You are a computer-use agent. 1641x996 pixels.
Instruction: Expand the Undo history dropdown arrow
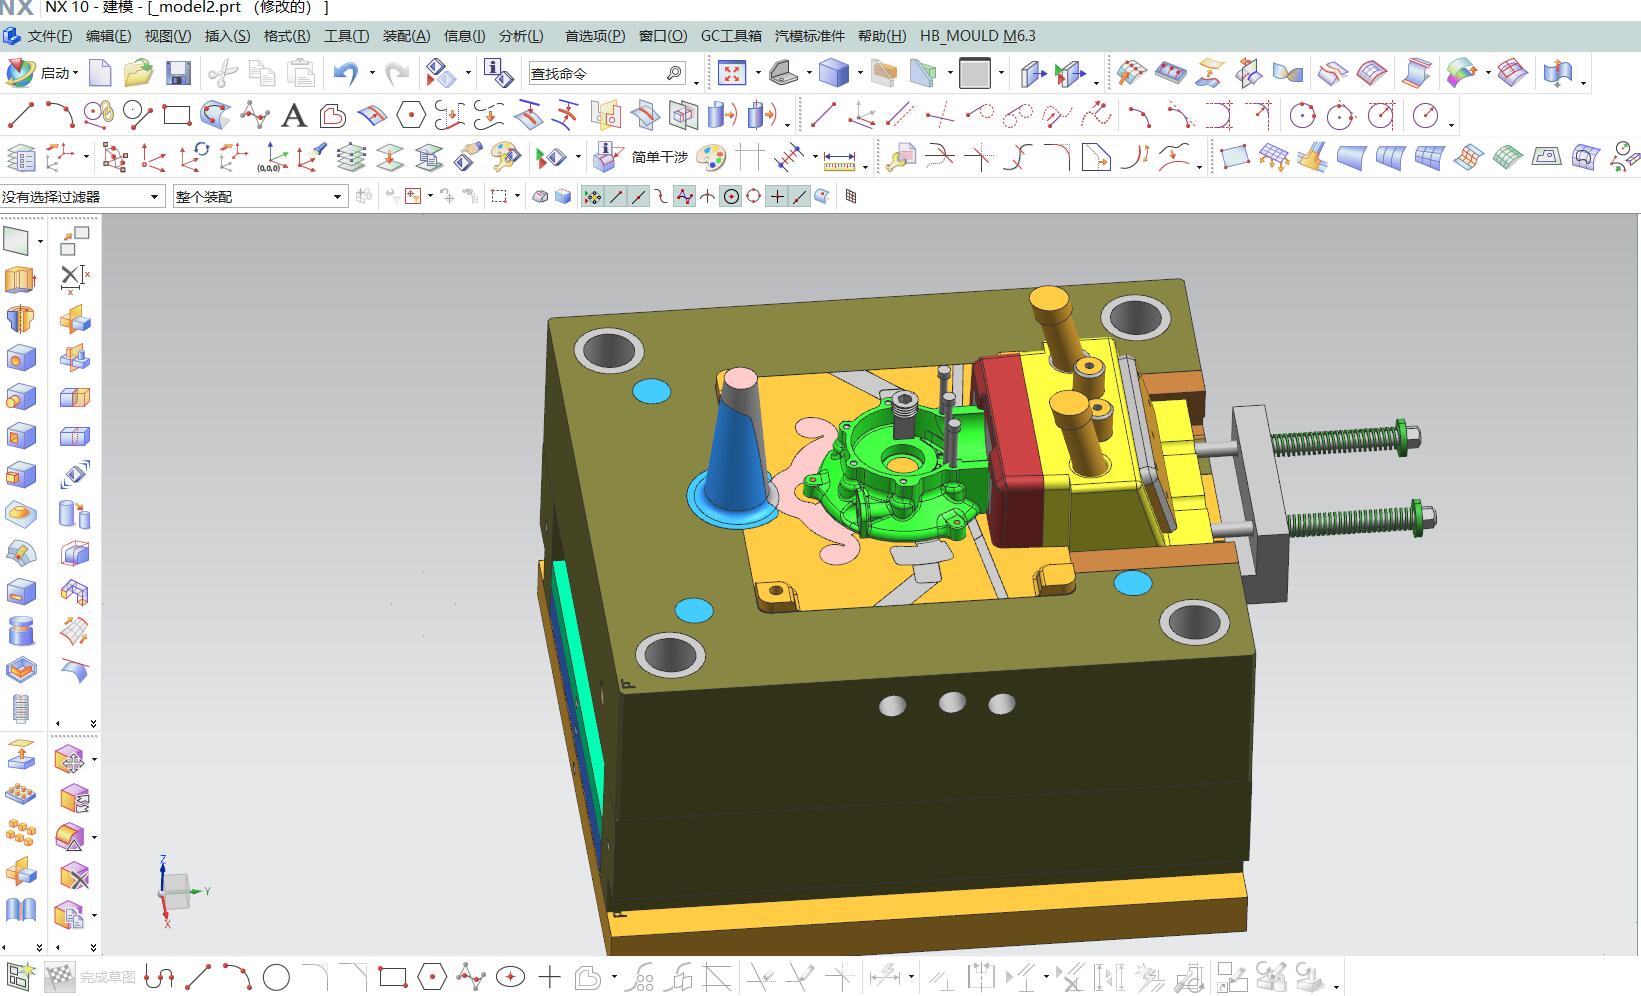[x=372, y=73]
